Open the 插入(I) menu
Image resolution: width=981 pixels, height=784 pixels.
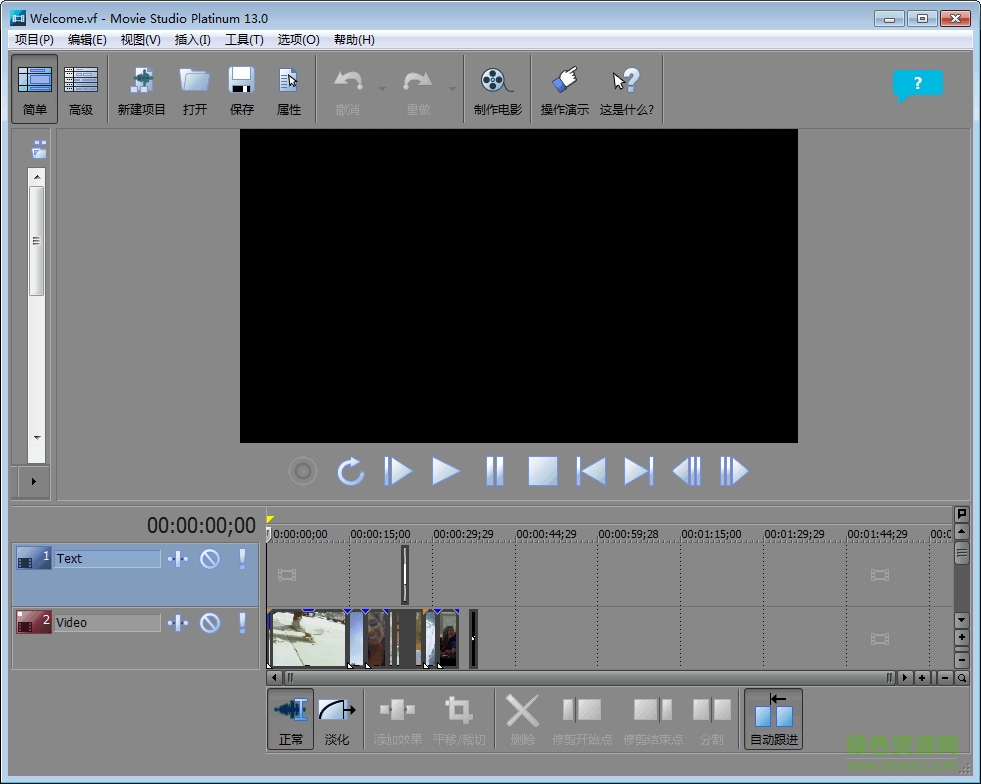coord(192,39)
